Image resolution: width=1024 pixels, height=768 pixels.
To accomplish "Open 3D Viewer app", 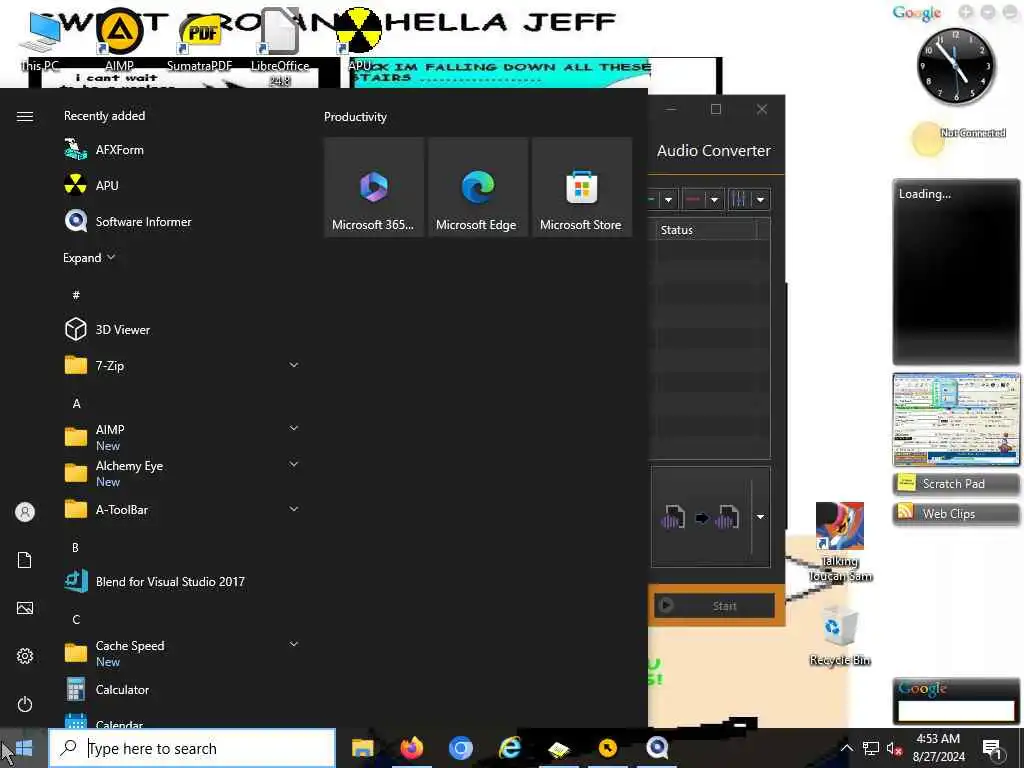I will coord(180,329).
